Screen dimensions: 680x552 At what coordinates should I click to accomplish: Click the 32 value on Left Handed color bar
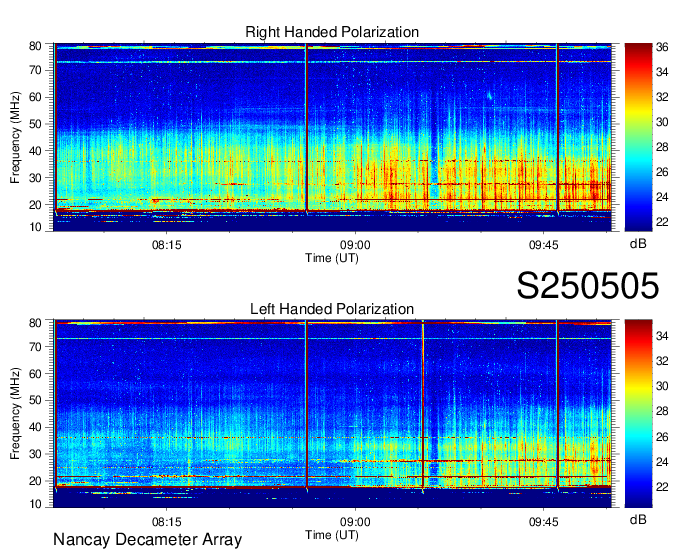coord(662,361)
